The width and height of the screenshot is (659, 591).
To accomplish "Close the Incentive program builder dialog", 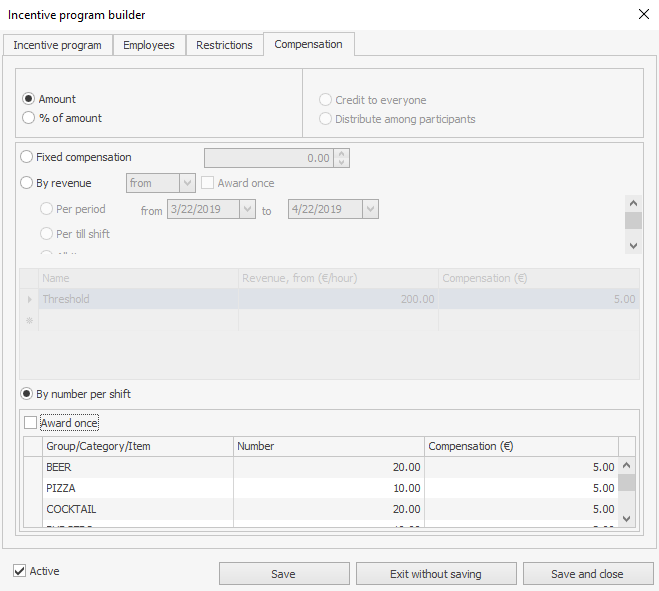I will click(643, 14).
